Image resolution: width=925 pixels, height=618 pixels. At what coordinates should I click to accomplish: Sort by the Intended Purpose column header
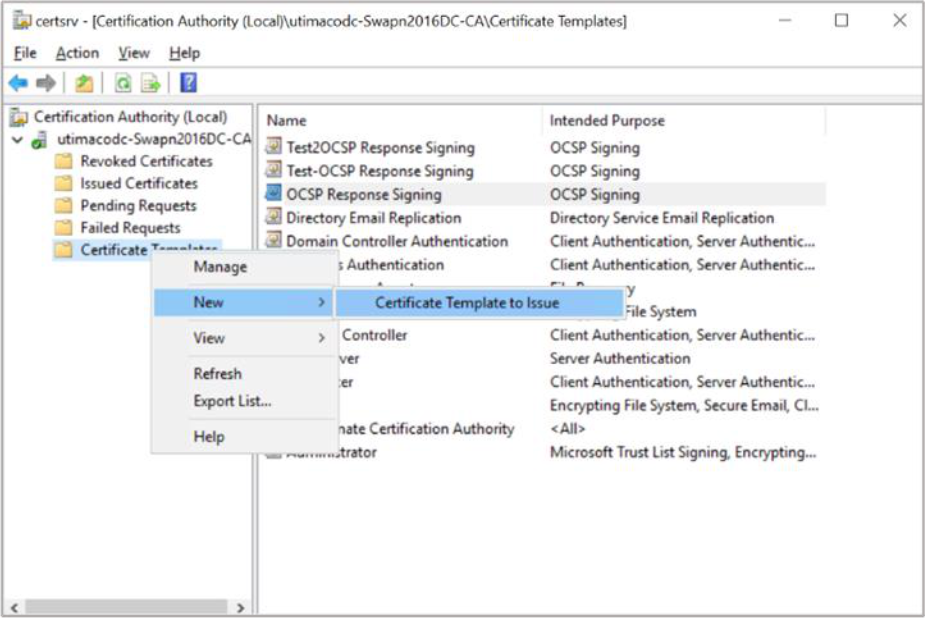coord(607,120)
